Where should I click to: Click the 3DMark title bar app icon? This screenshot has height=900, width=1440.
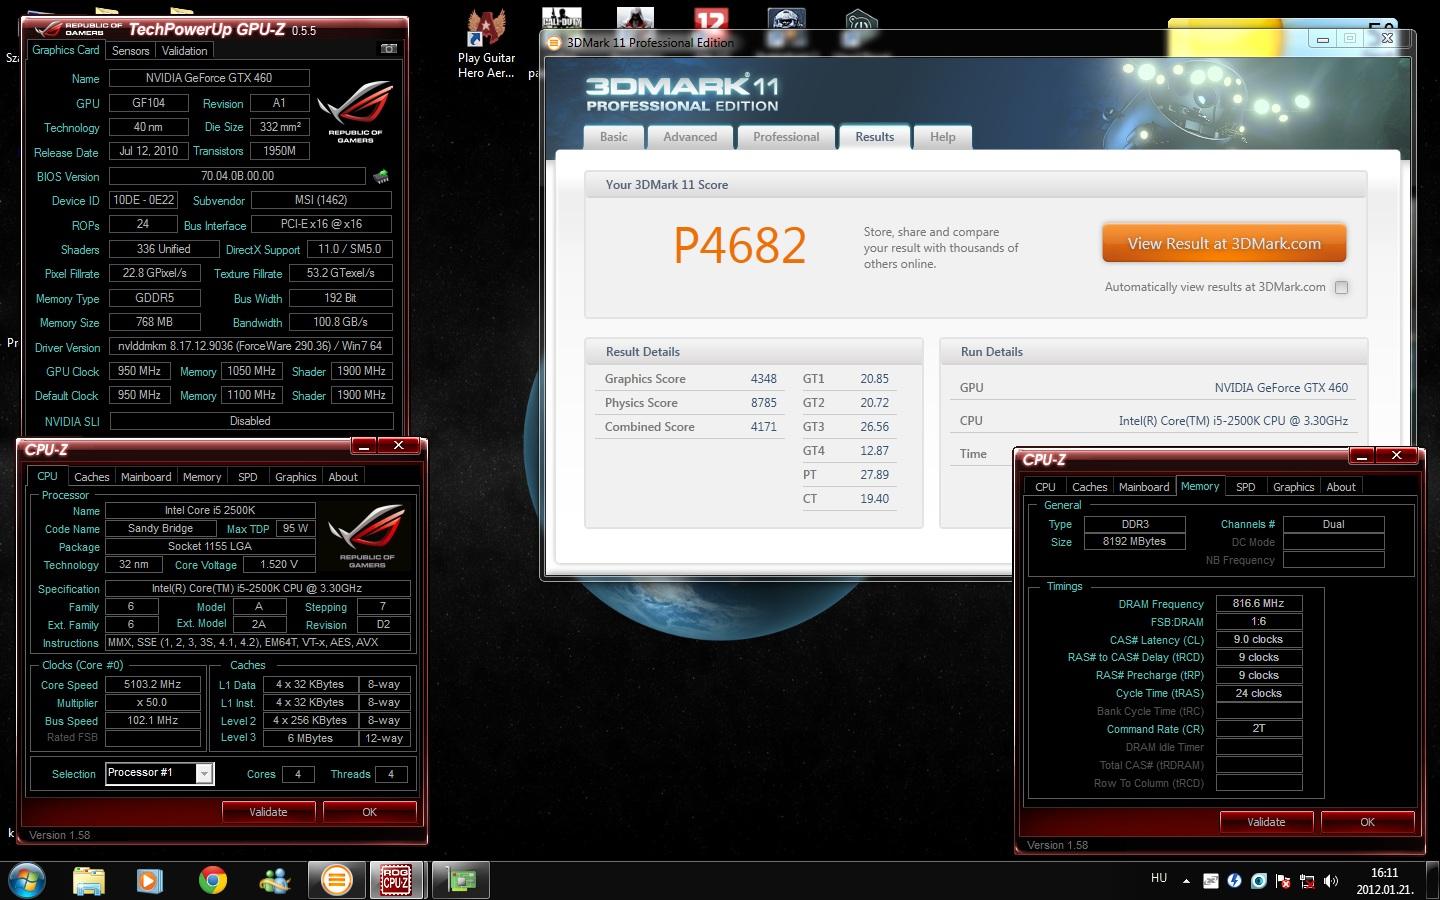554,42
